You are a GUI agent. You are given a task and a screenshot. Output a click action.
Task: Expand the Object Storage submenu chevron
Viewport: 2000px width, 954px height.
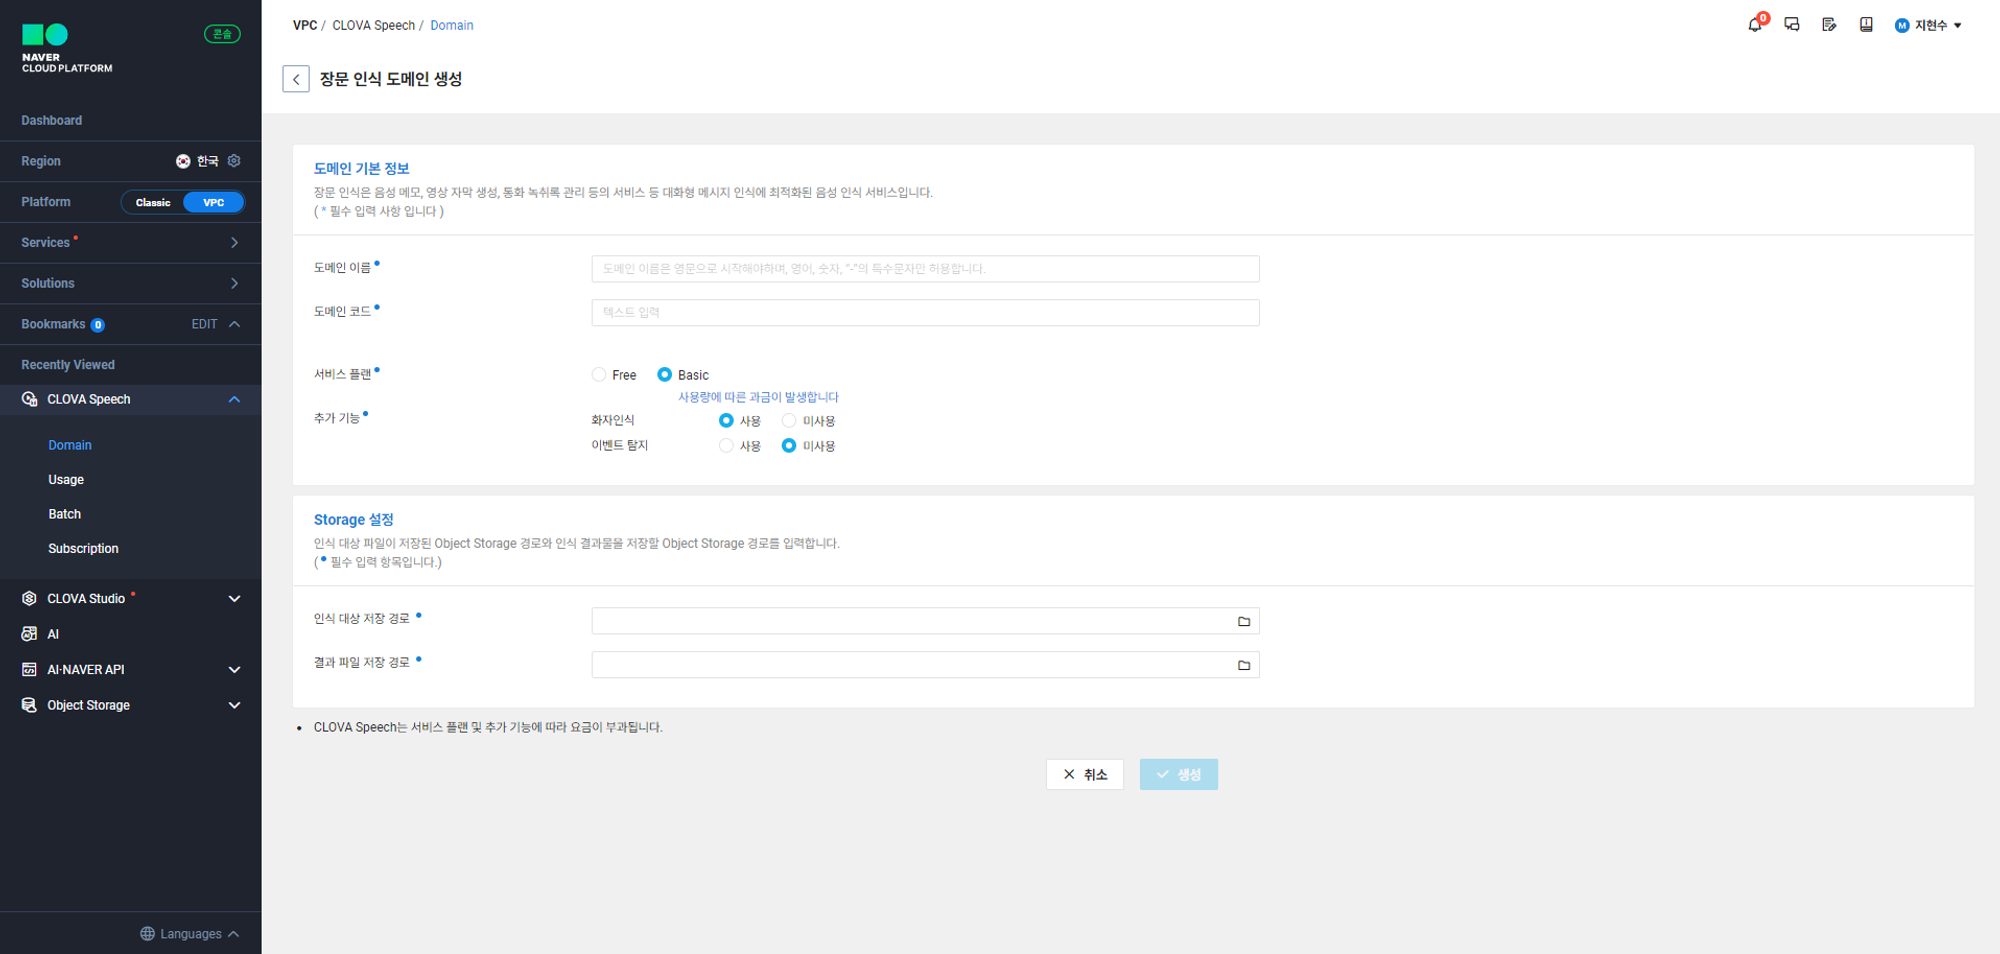[x=234, y=706]
